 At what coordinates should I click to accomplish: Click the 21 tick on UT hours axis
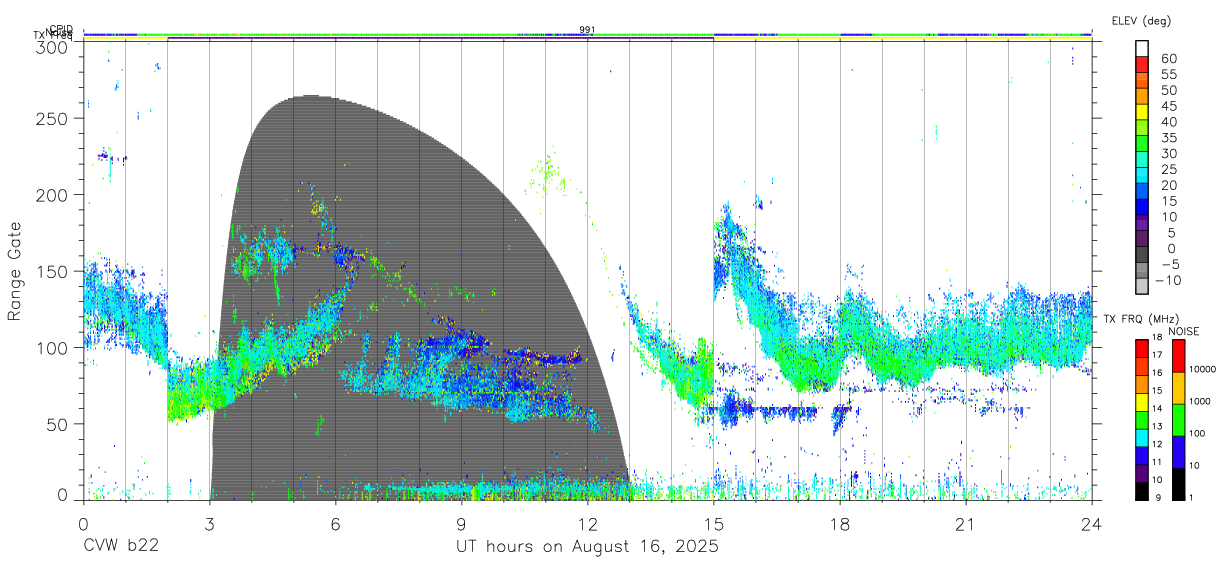[x=965, y=523]
